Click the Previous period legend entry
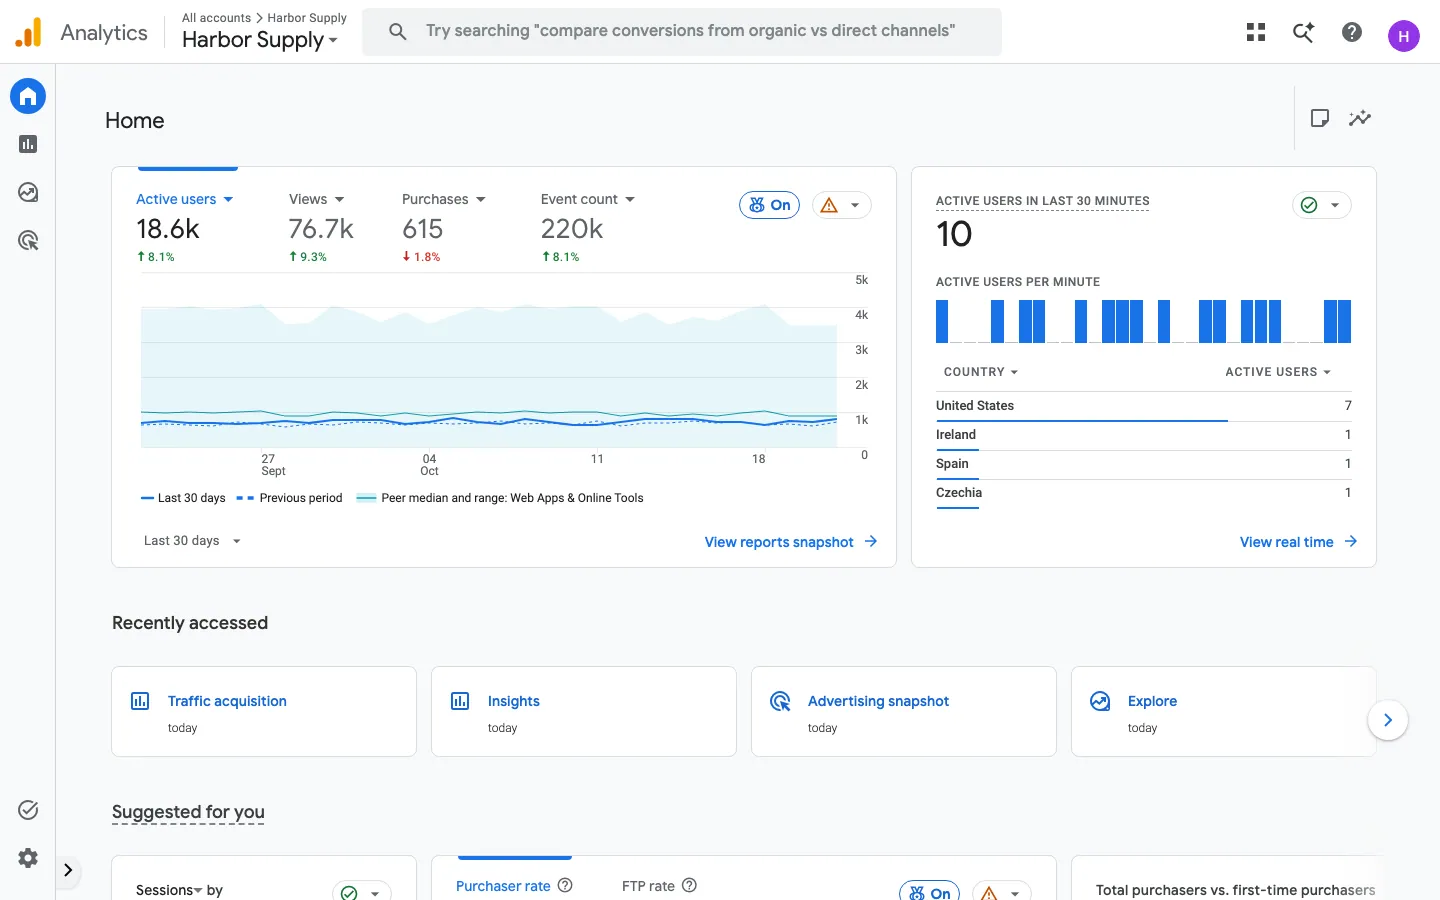 [289, 498]
